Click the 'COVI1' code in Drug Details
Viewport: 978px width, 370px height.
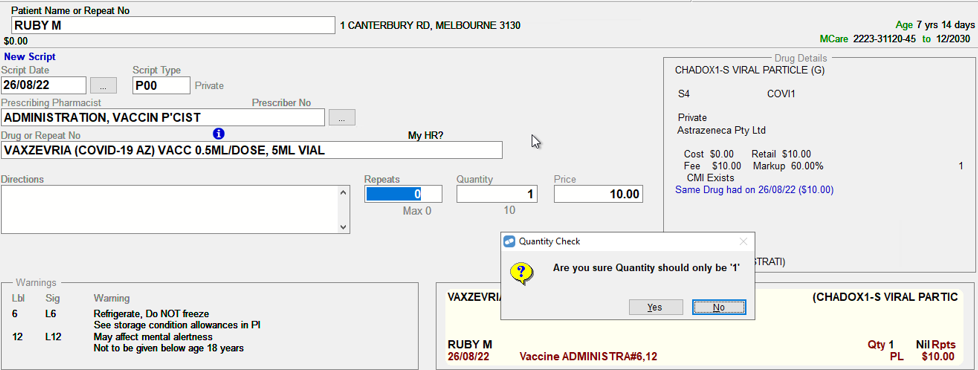(x=781, y=94)
